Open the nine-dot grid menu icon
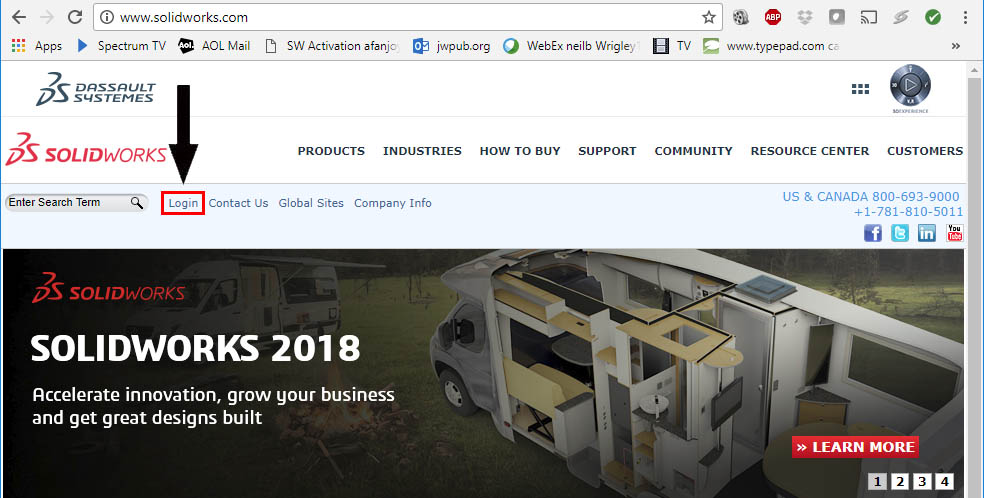The width and height of the screenshot is (984, 498). pos(860,89)
